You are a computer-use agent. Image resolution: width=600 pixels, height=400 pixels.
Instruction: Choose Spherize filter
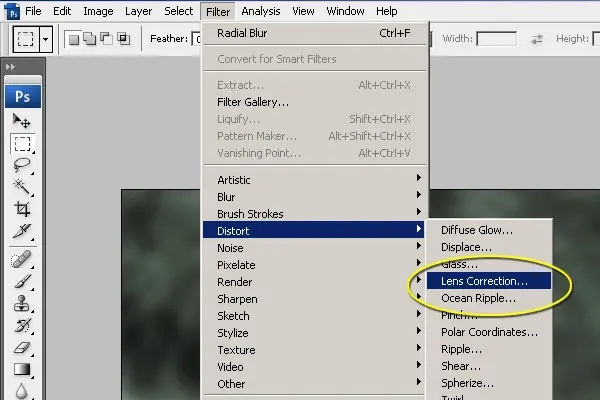pos(489,383)
